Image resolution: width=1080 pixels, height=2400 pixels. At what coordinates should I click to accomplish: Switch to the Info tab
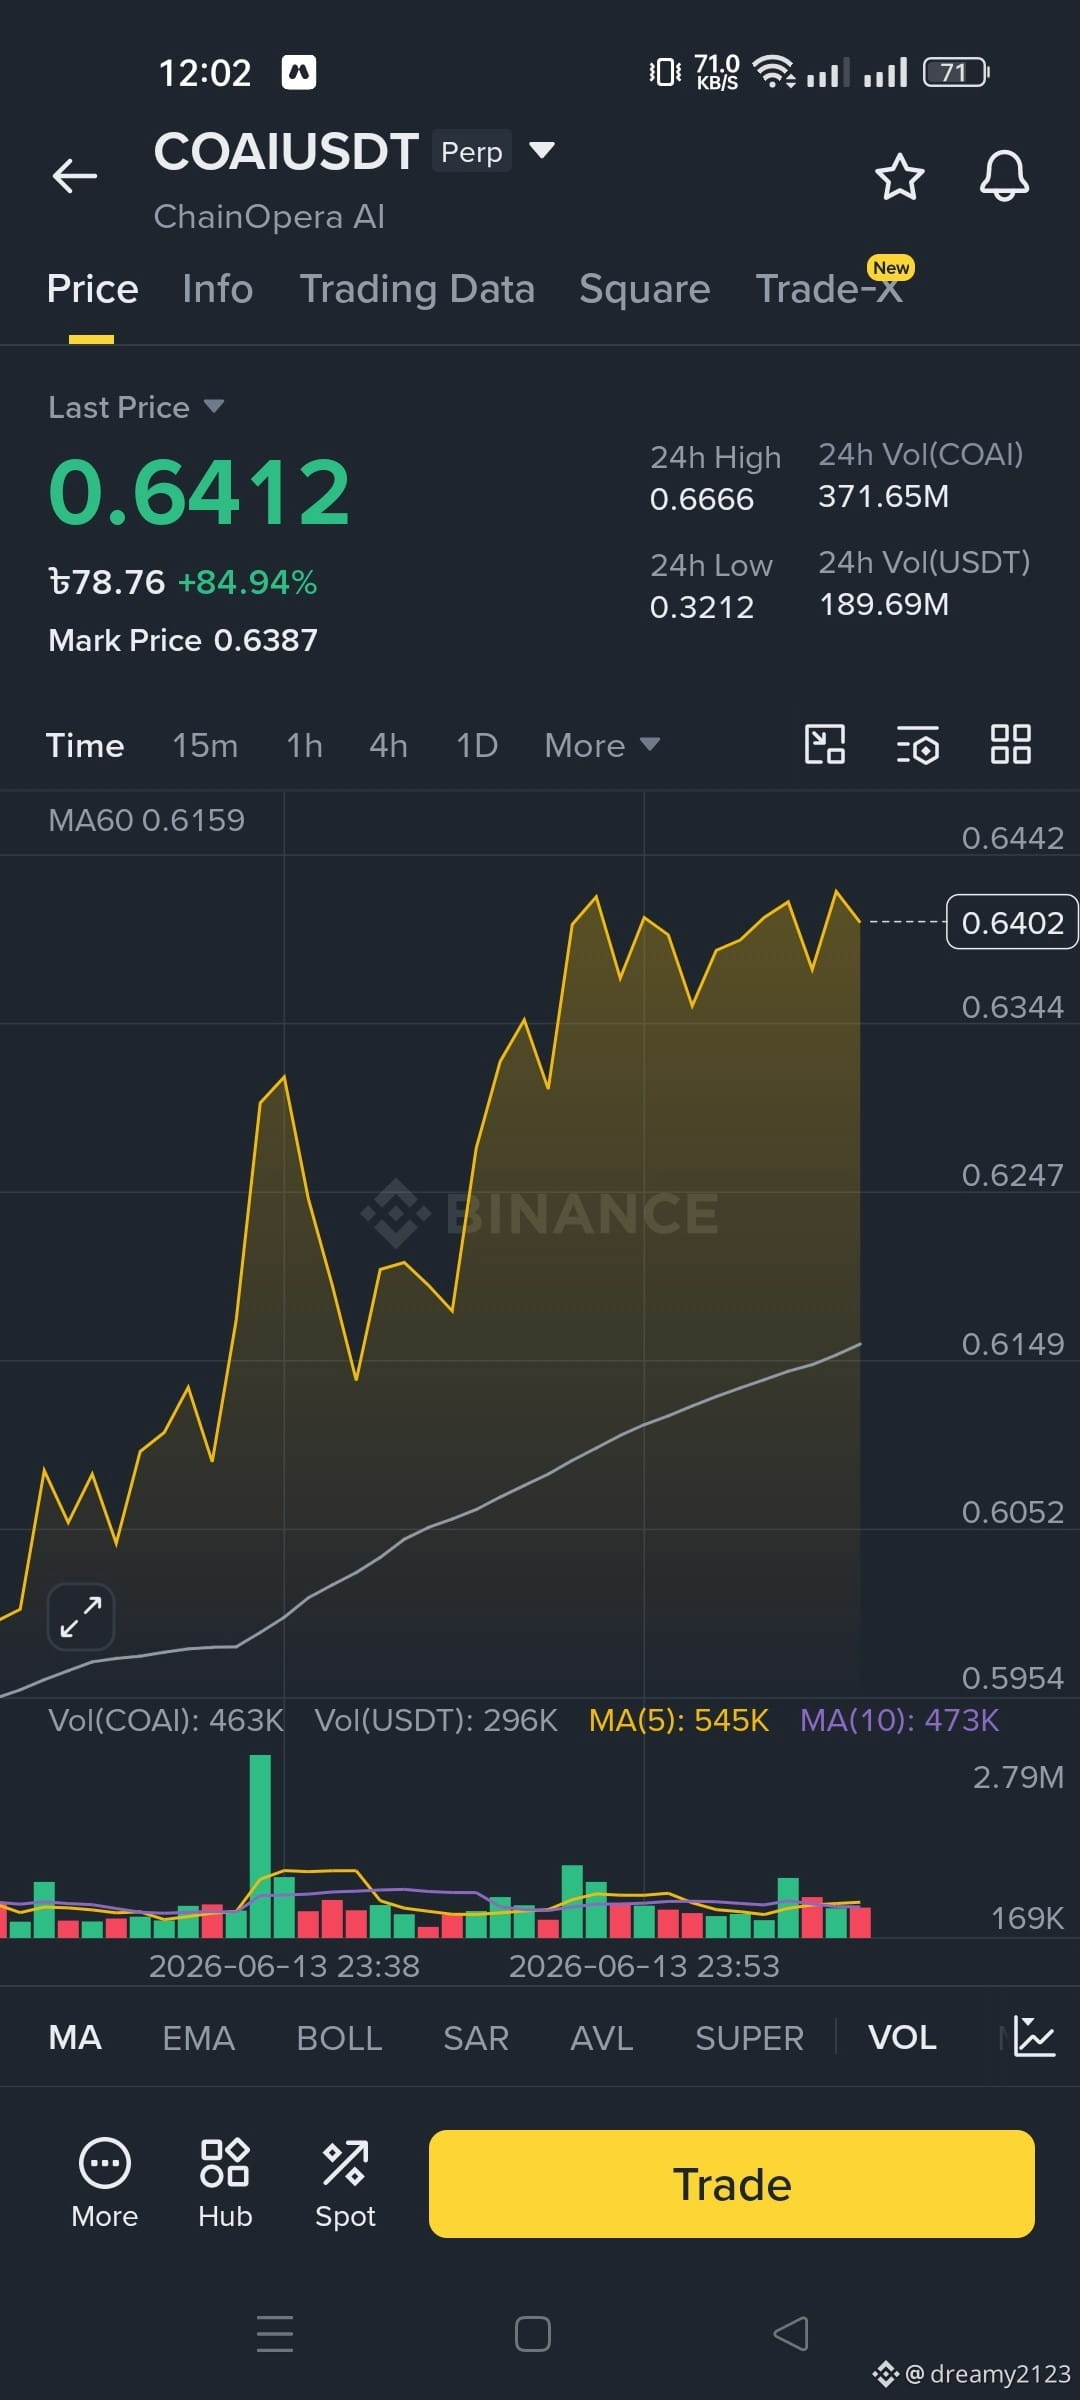(x=217, y=289)
